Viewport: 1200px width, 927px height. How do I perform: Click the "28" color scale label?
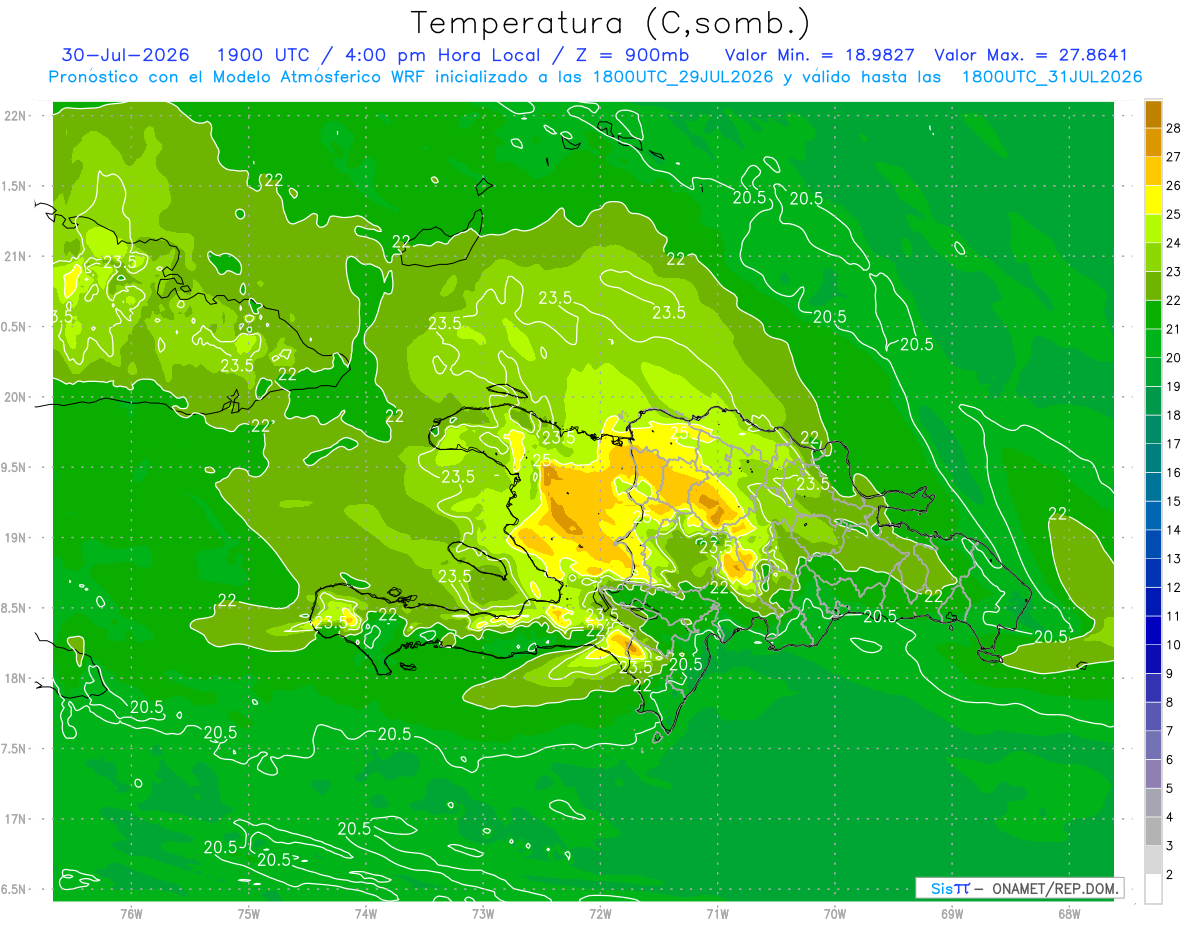pyautogui.click(x=1173, y=128)
